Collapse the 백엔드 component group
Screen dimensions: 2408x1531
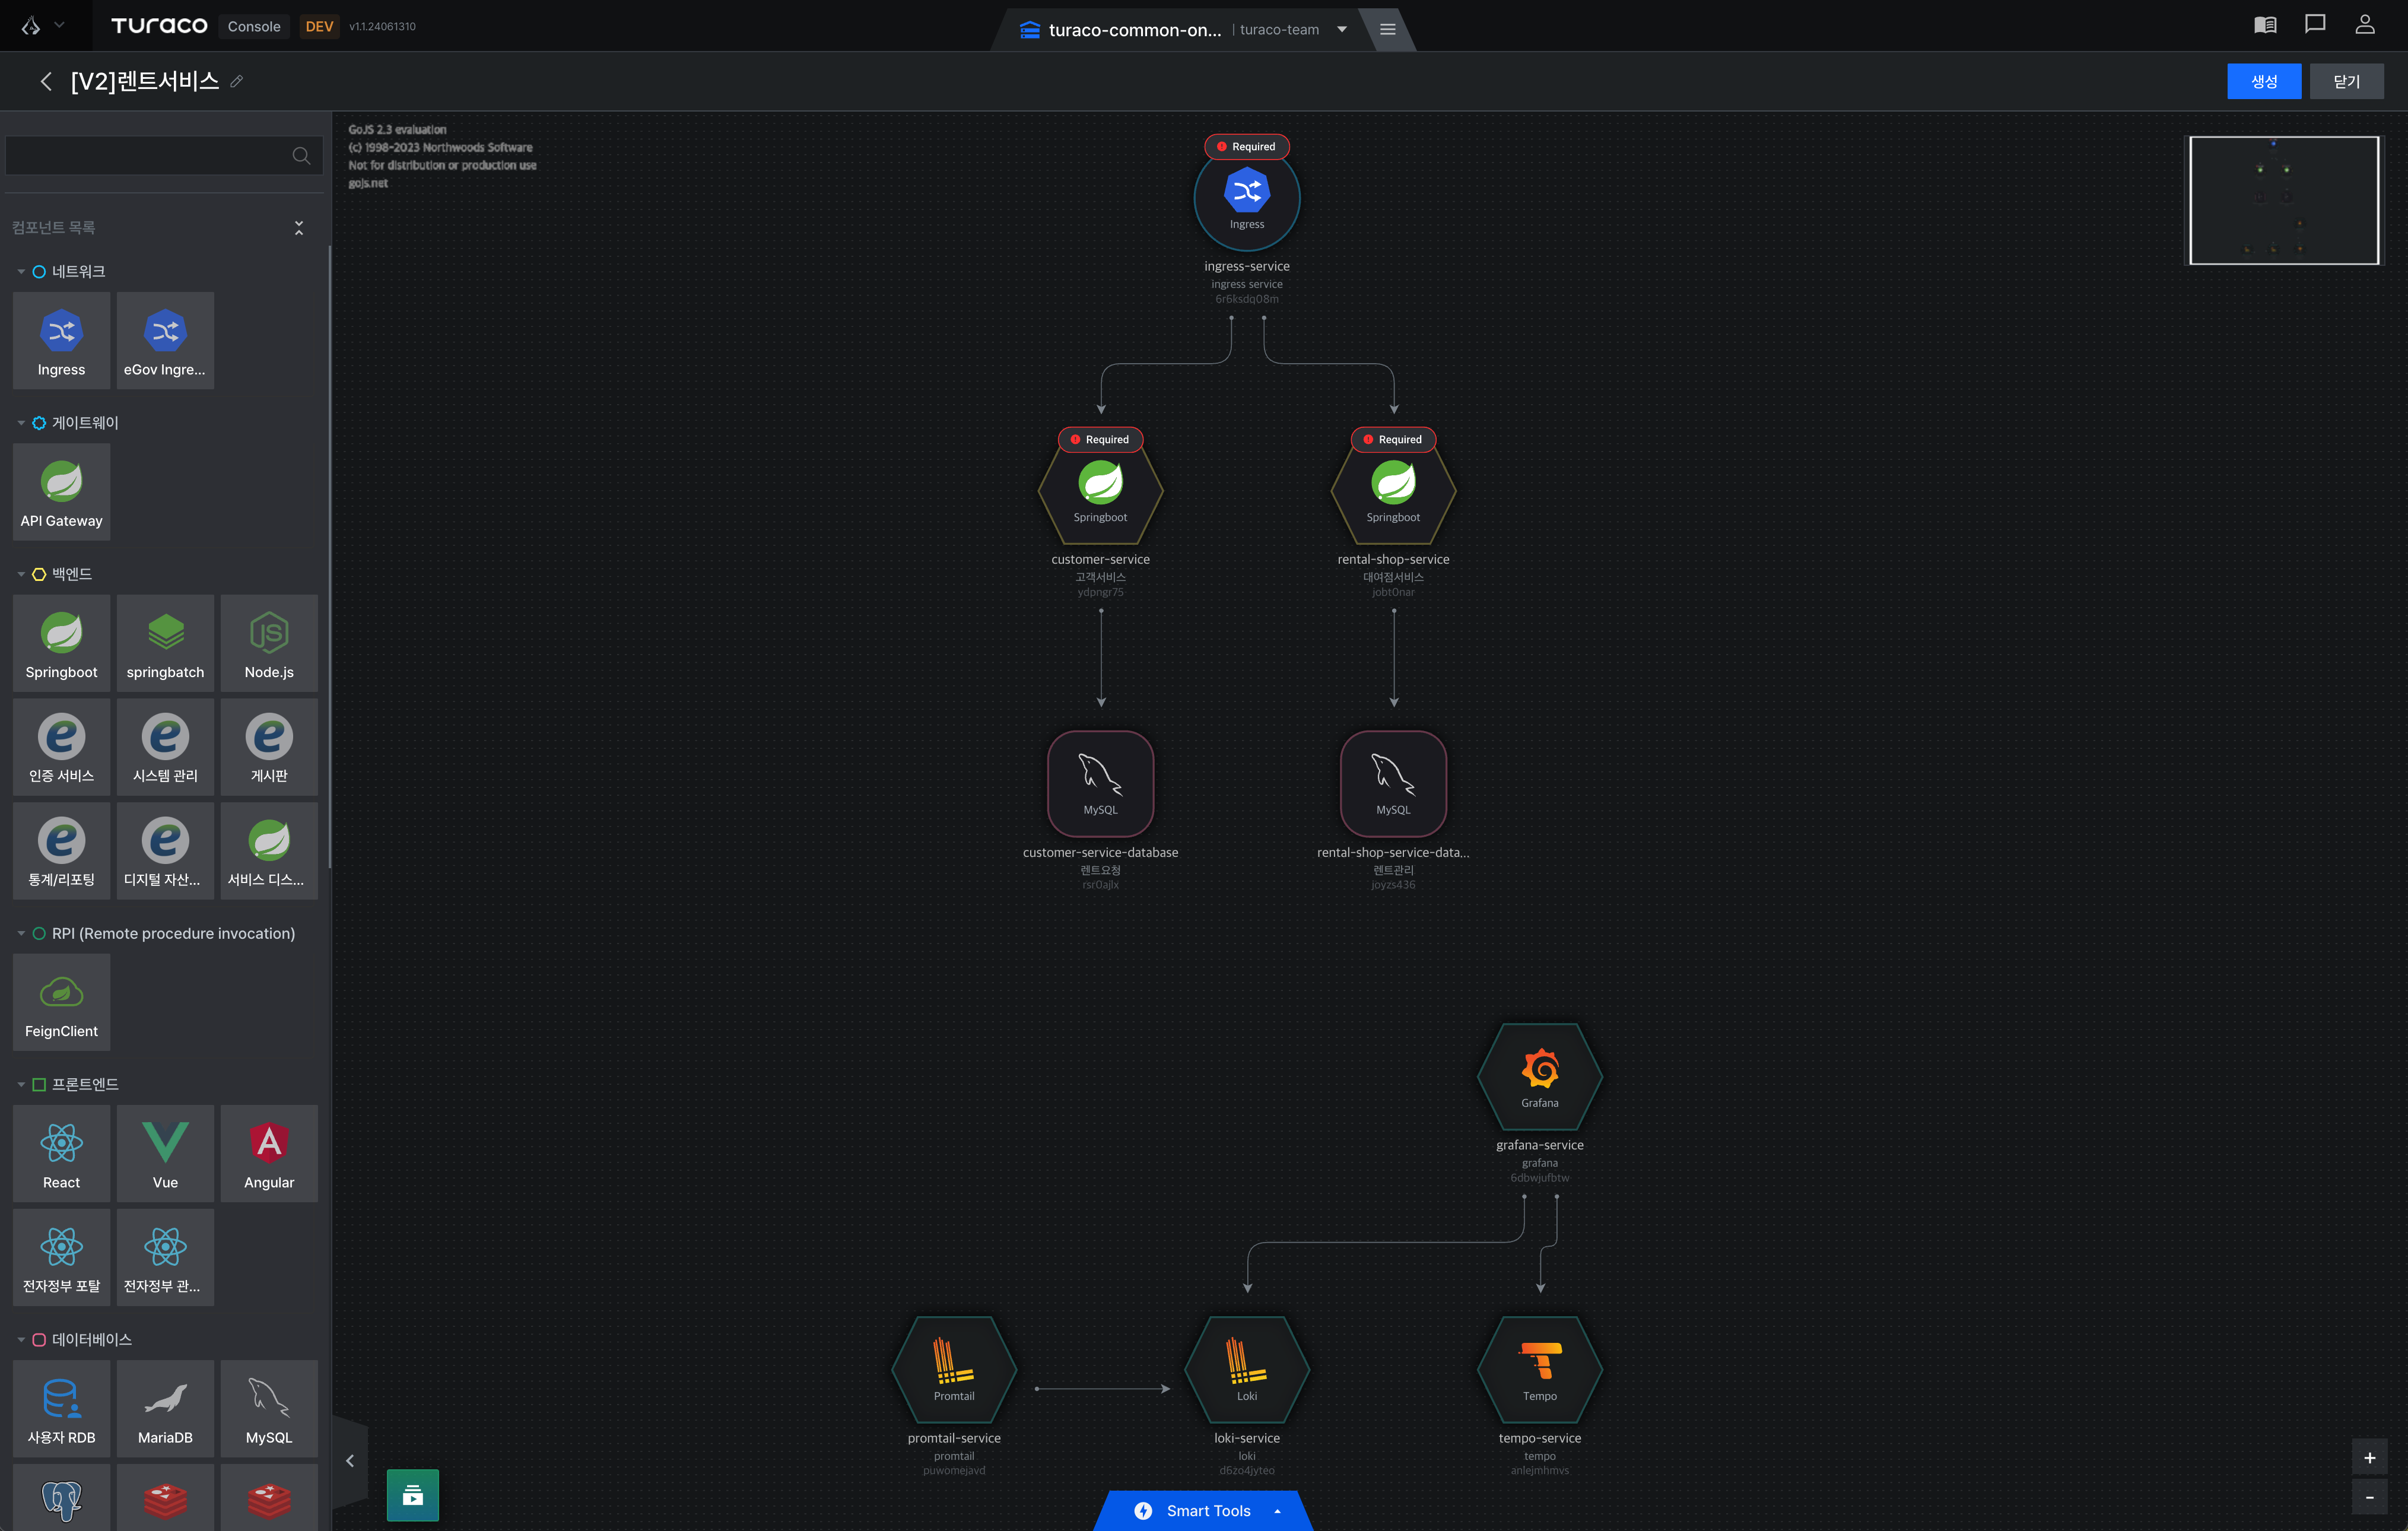(x=21, y=574)
